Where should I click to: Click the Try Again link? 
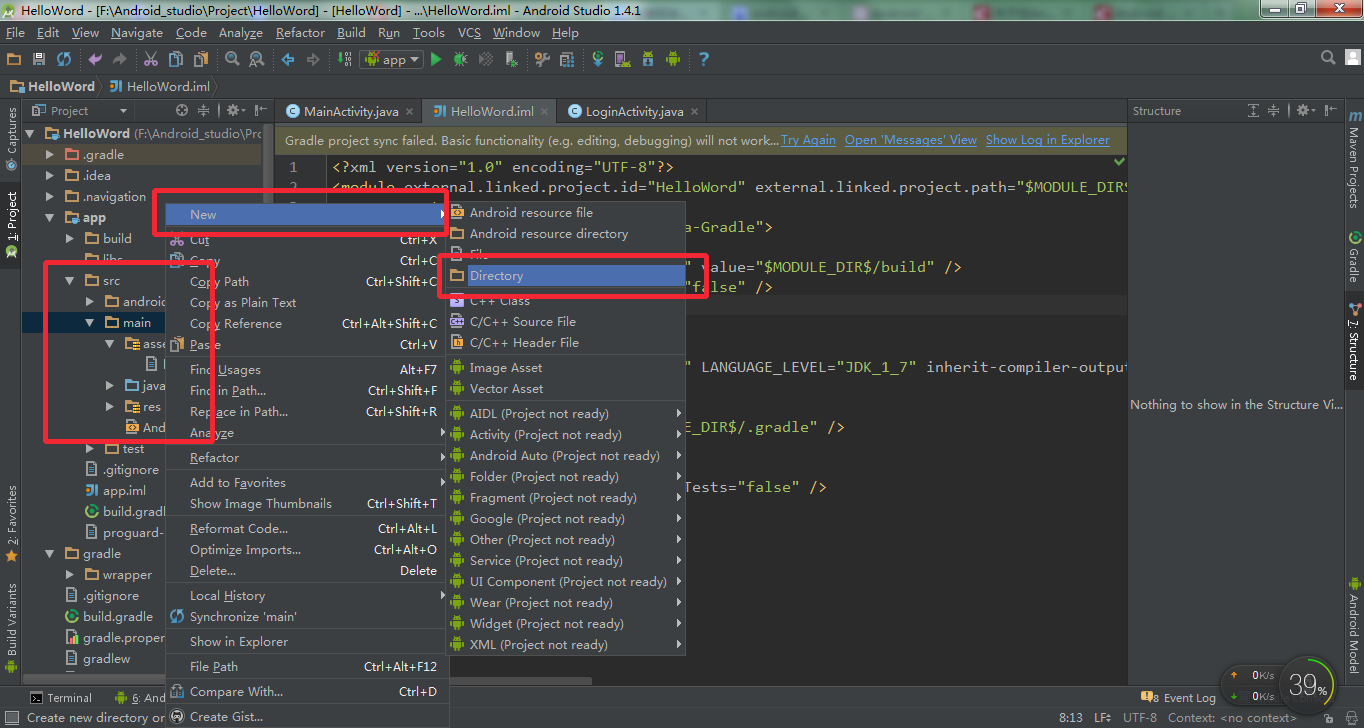(808, 140)
